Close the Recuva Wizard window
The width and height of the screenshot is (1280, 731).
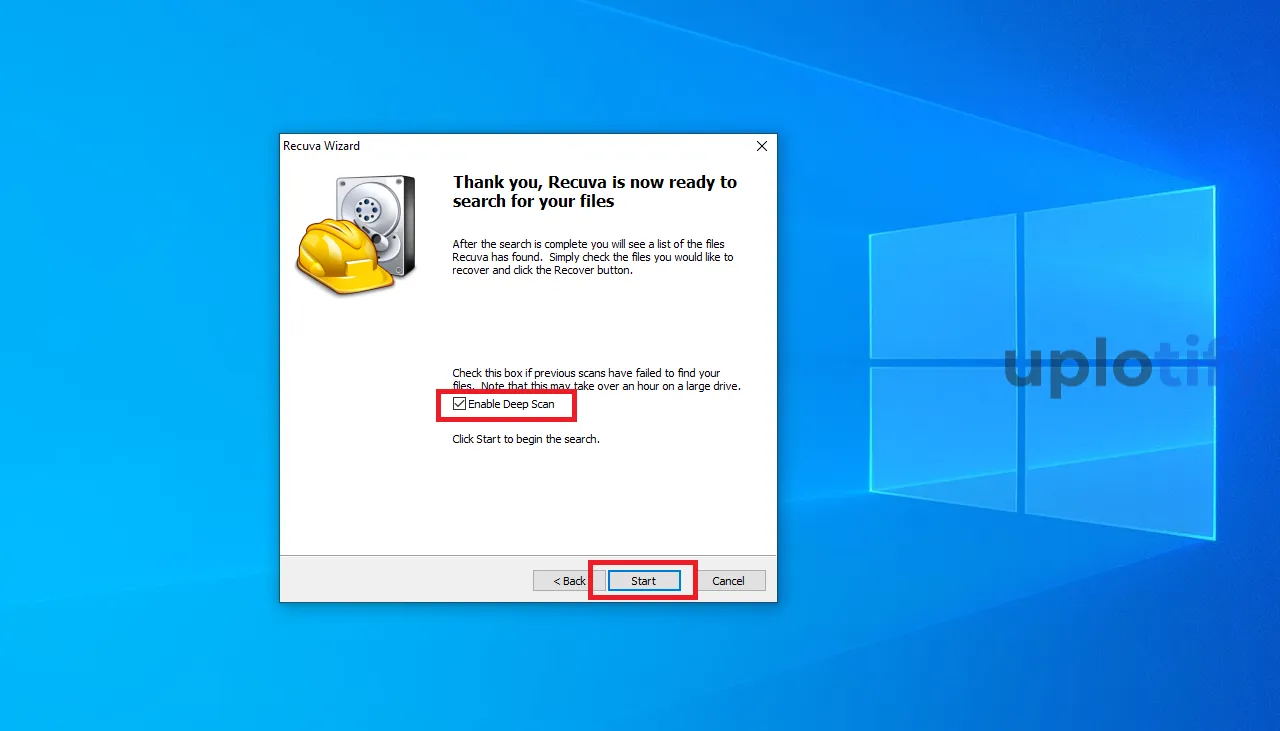click(762, 146)
